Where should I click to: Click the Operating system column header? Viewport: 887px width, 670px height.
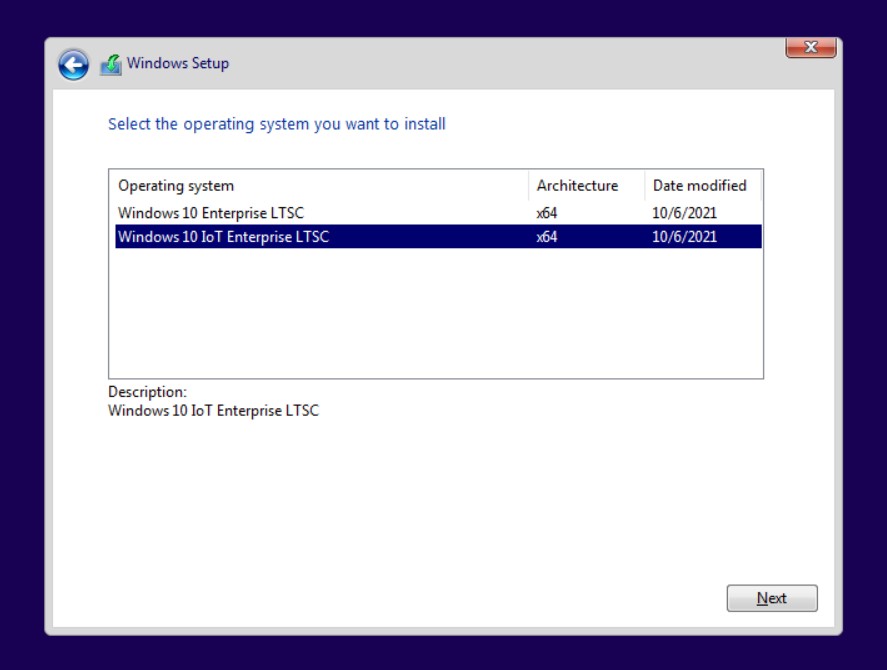point(176,186)
